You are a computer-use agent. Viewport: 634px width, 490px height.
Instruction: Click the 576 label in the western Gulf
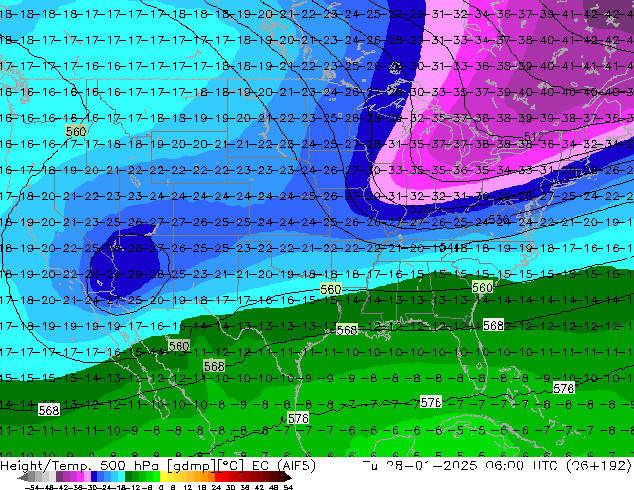298,418
